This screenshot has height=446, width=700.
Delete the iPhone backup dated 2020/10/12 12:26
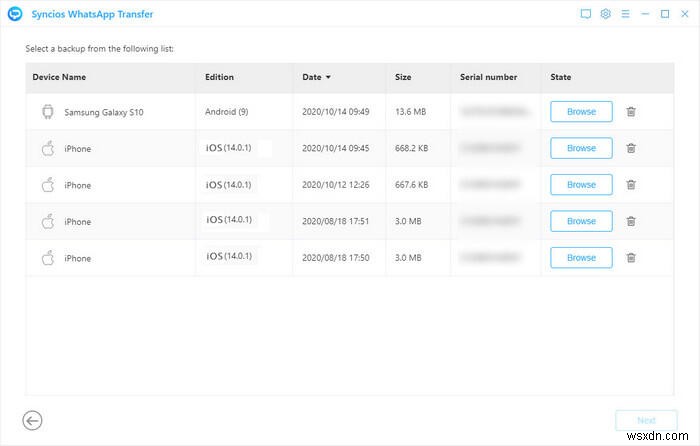(631, 185)
